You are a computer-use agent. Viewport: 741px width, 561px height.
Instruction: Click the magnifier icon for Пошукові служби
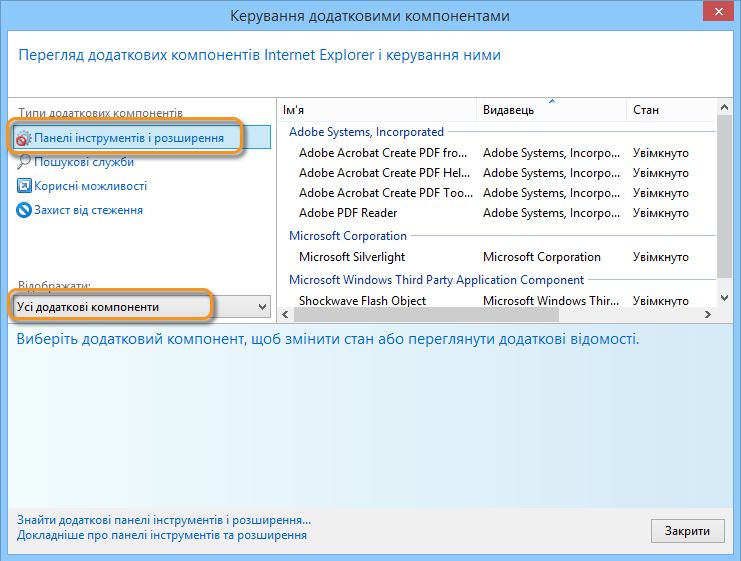pos(24,162)
